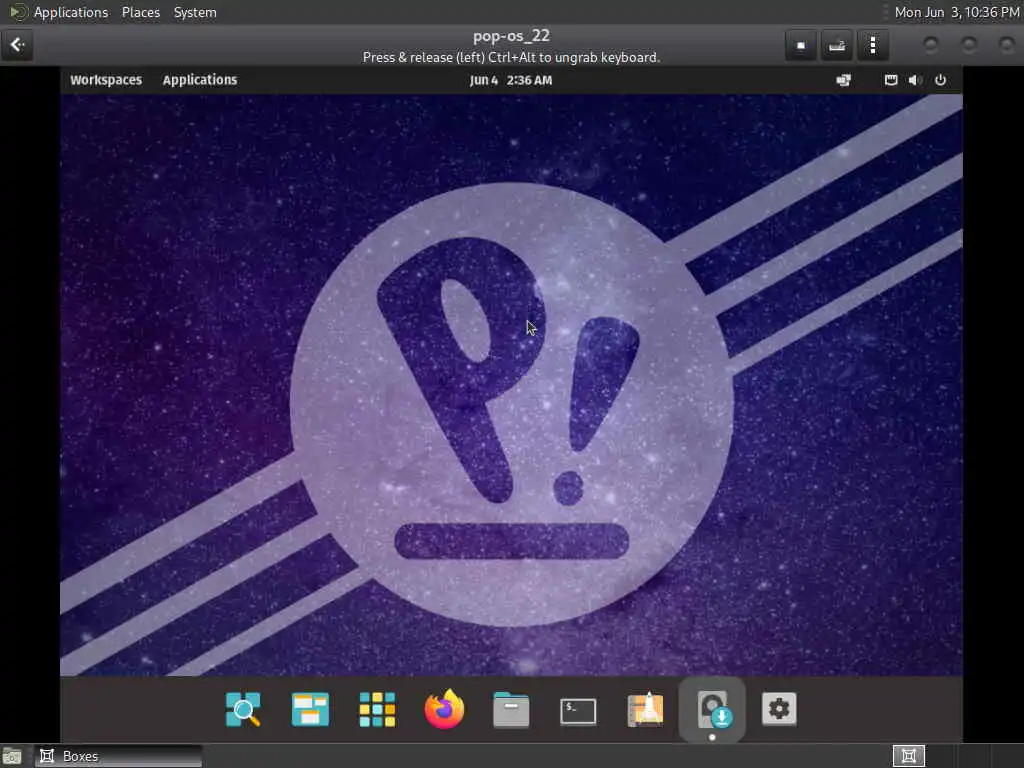
Task: Open the host System menu
Action: (x=195, y=12)
